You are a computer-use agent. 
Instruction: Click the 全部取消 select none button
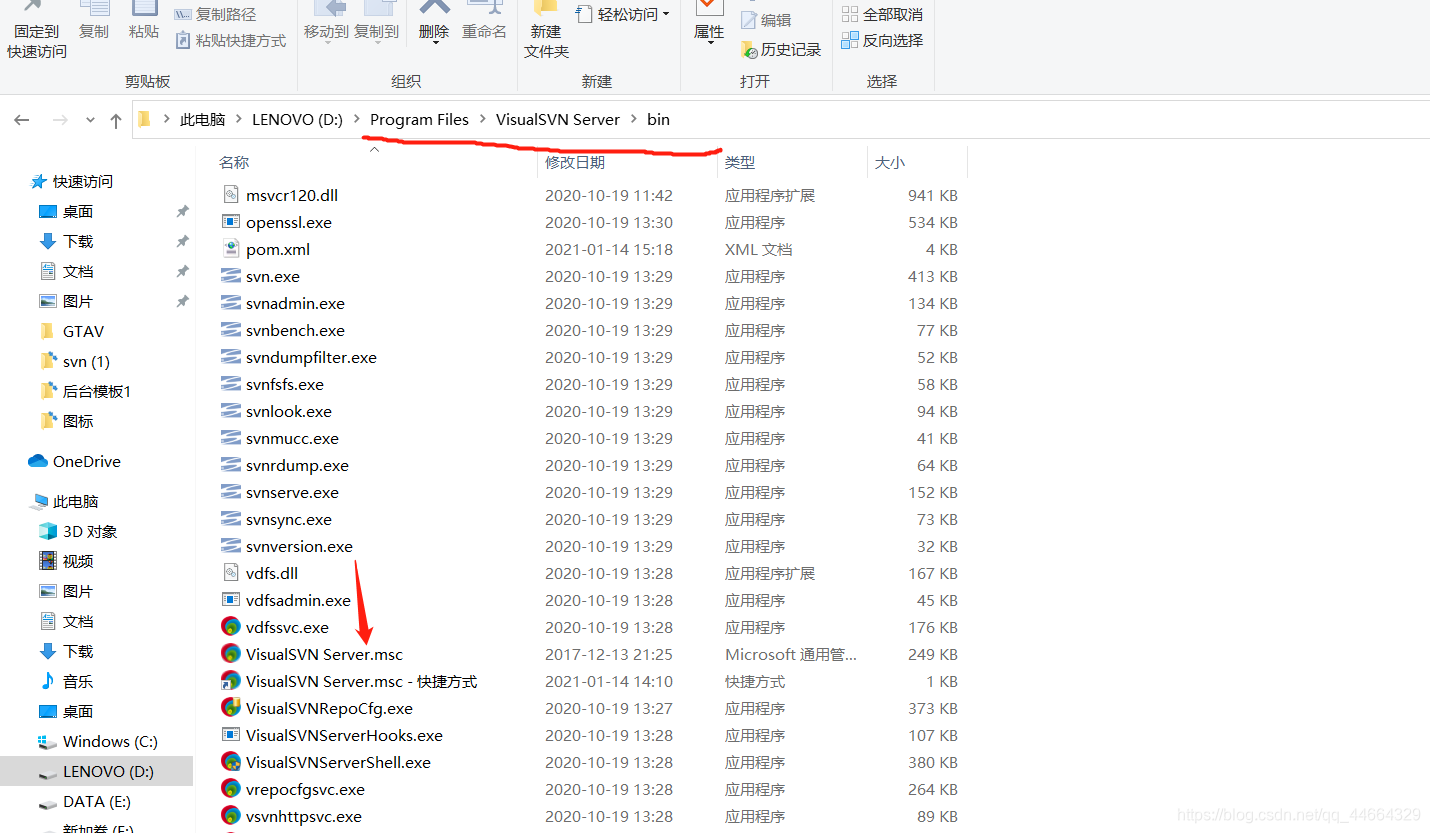pyautogui.click(x=882, y=14)
